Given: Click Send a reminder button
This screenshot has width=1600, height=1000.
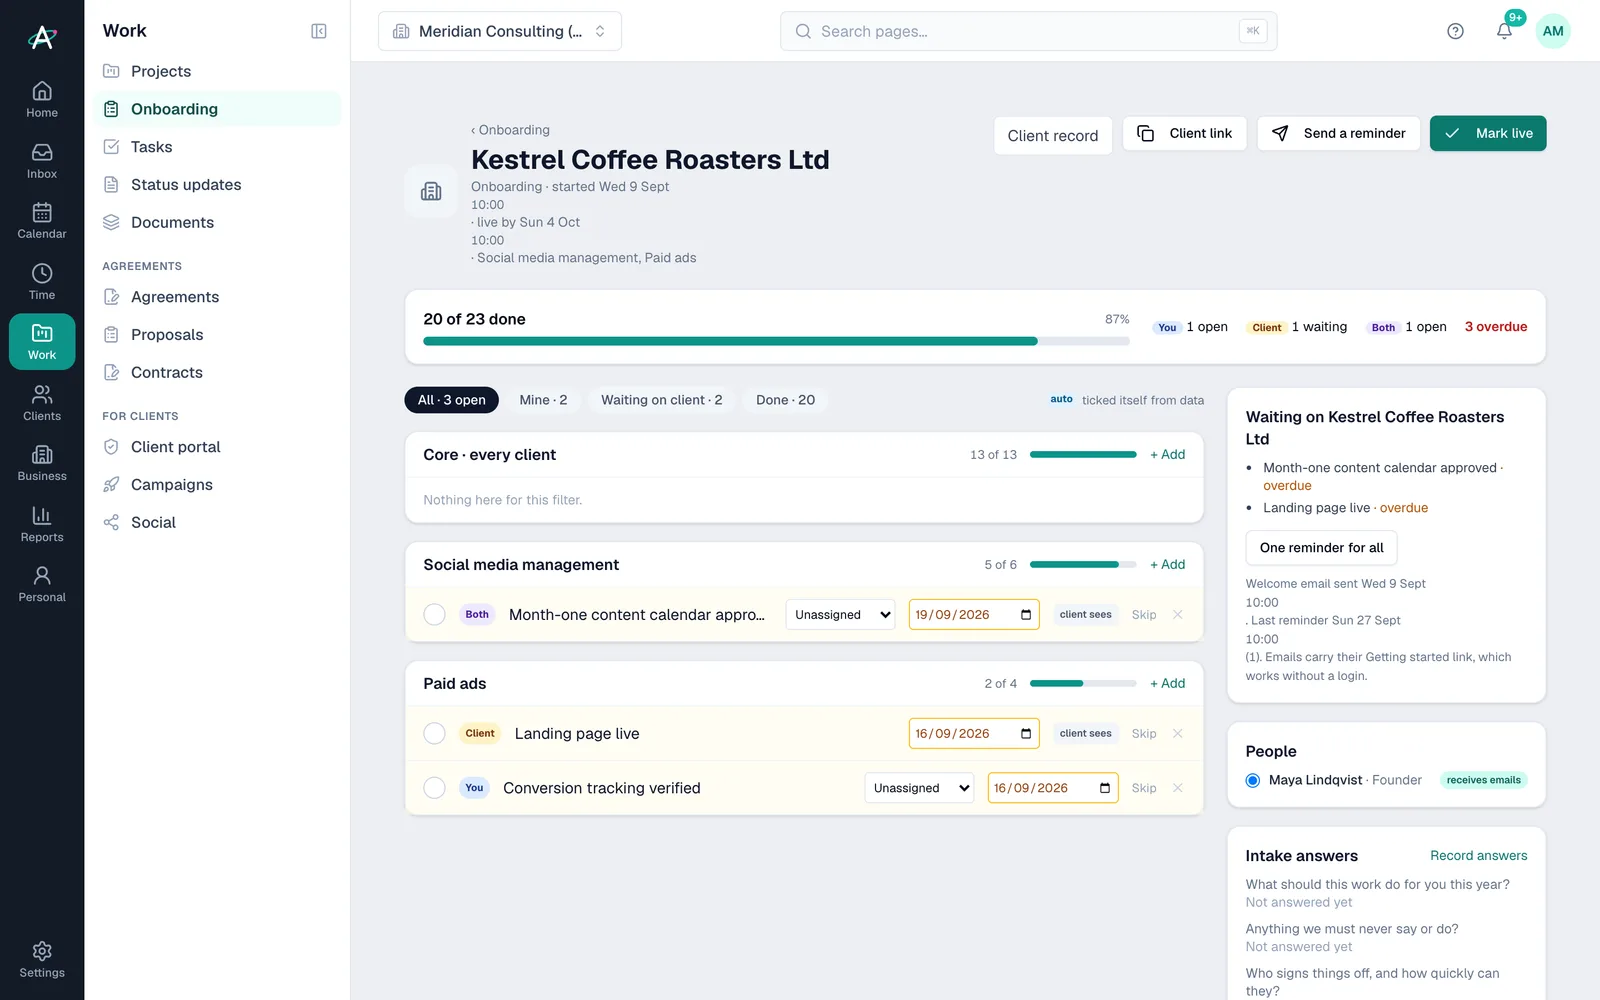Looking at the screenshot, I should pyautogui.click(x=1338, y=133).
